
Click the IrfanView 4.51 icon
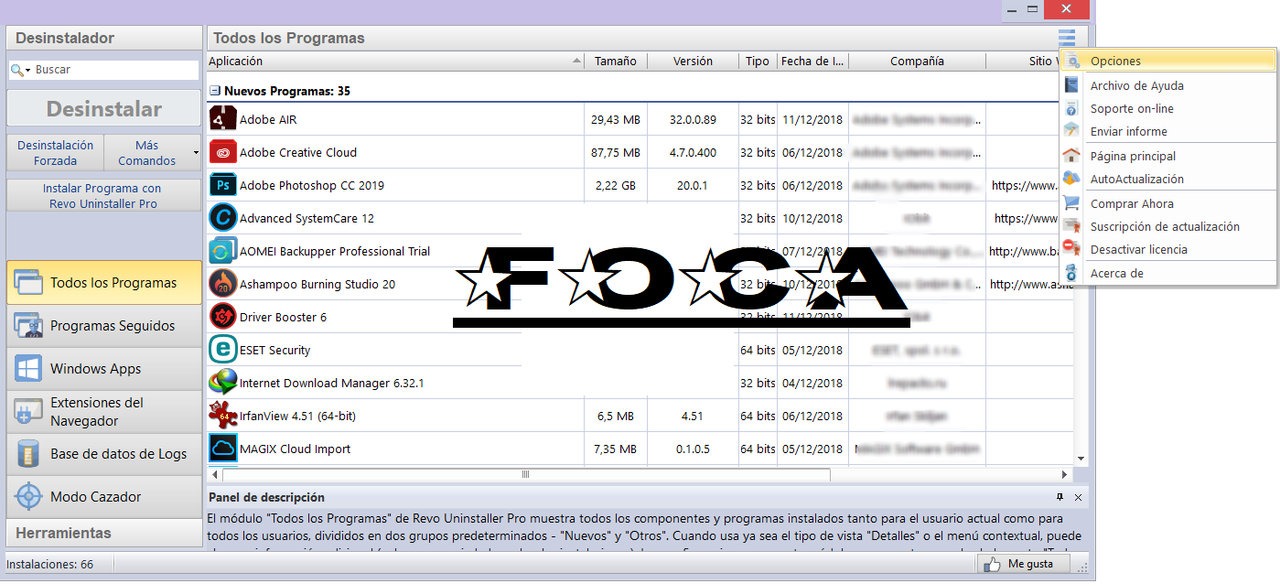click(x=222, y=416)
